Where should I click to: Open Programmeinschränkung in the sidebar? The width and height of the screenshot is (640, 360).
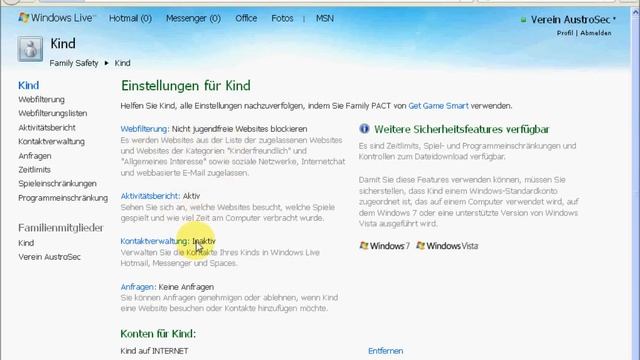[63, 198]
